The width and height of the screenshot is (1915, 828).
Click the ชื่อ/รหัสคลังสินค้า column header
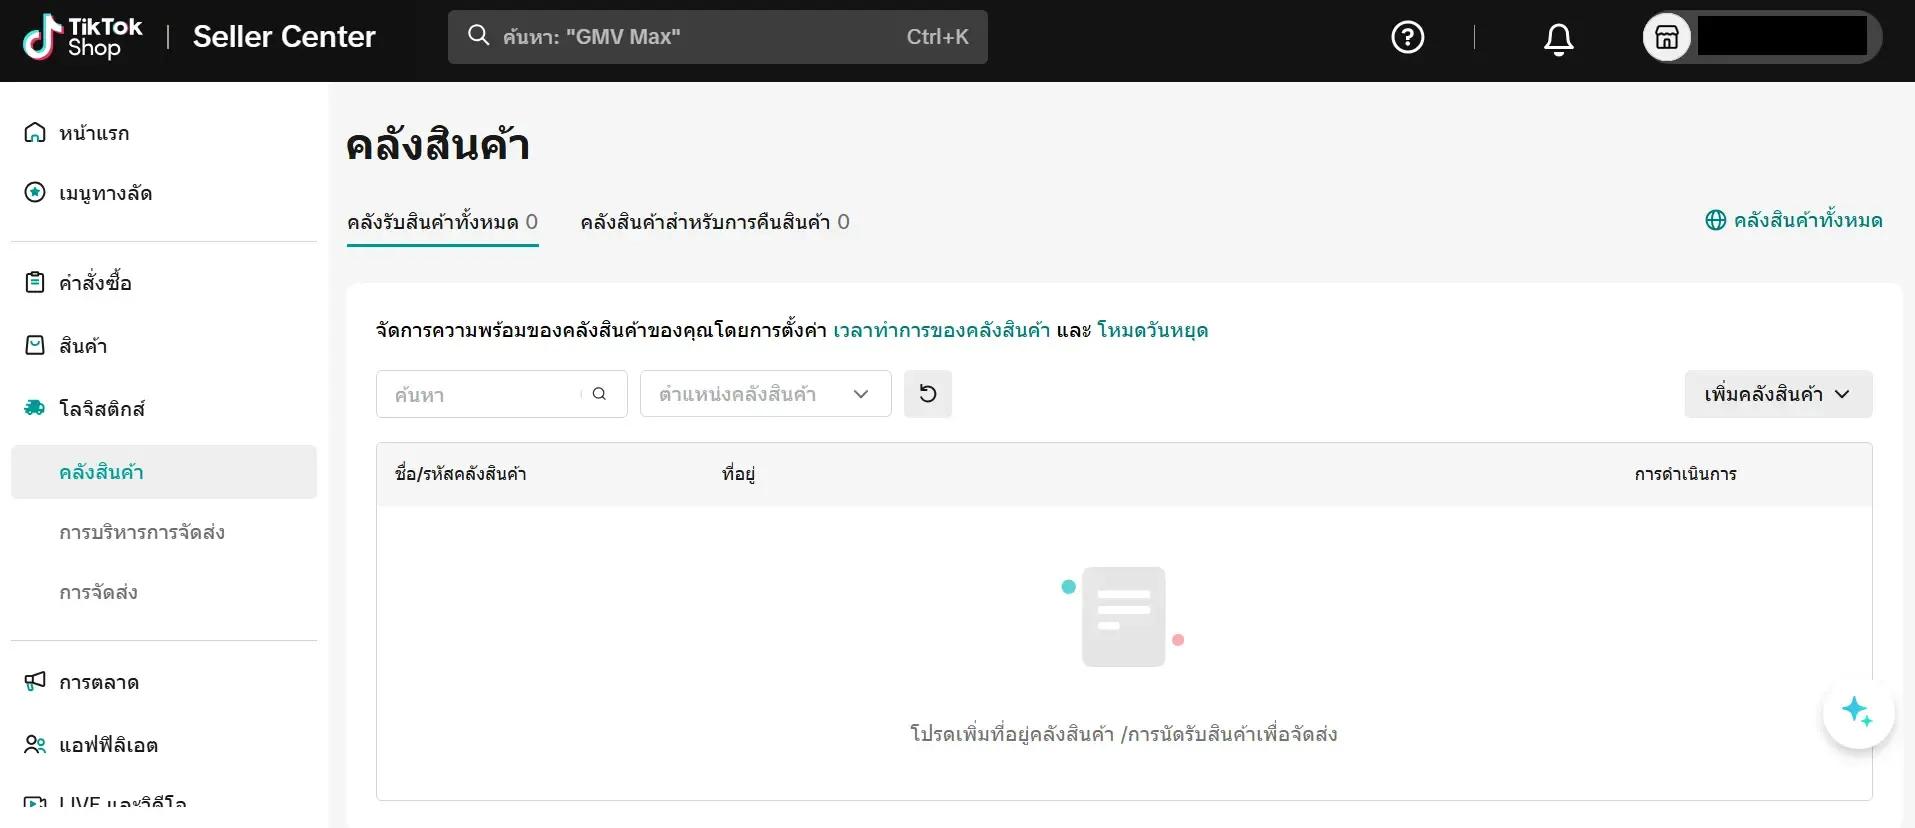(x=461, y=474)
